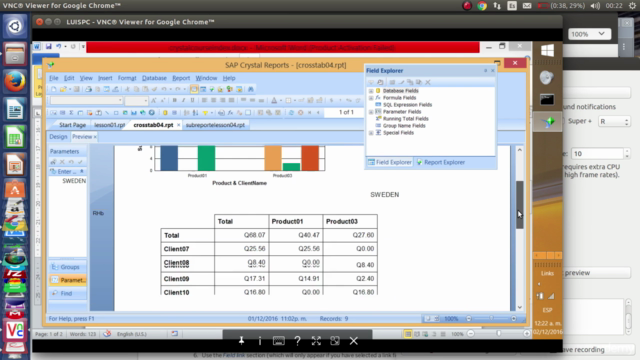Click the Cut scissors icon in the standard toolbar
Viewport: 640px width, 360px height.
point(127,89)
